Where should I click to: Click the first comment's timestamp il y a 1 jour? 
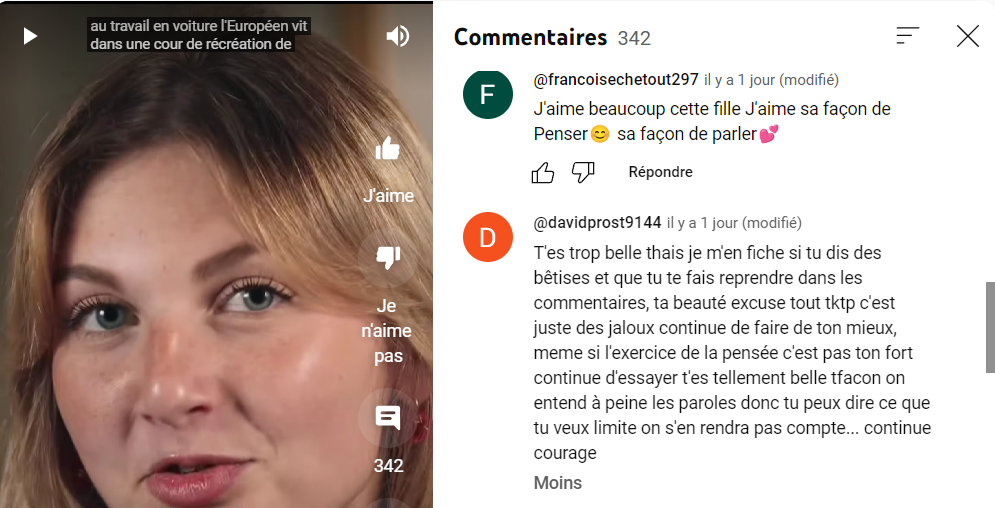coord(739,80)
